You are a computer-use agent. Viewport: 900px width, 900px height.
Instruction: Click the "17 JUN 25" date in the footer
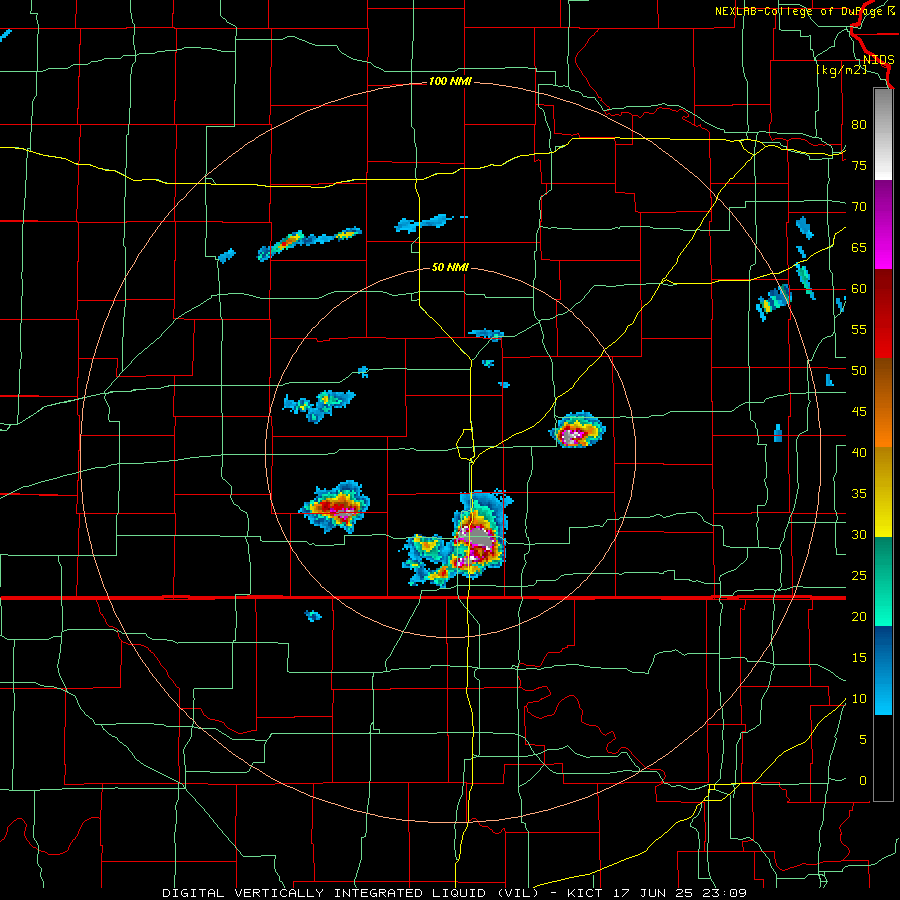(653, 893)
